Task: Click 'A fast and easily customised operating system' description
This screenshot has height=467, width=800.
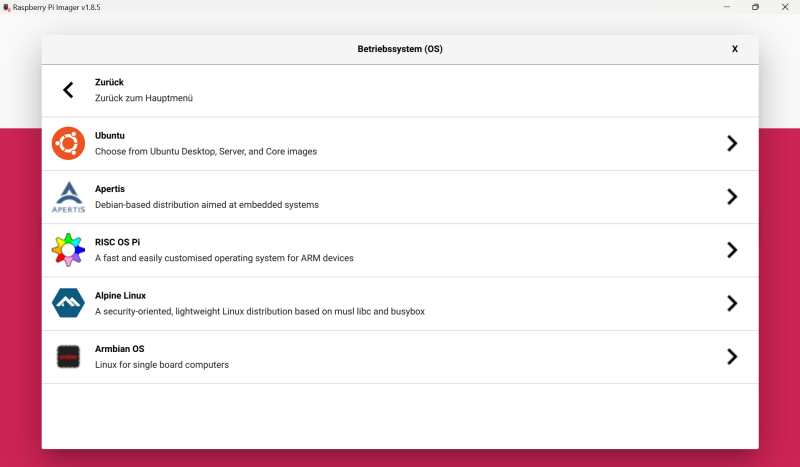Action: click(x=224, y=258)
